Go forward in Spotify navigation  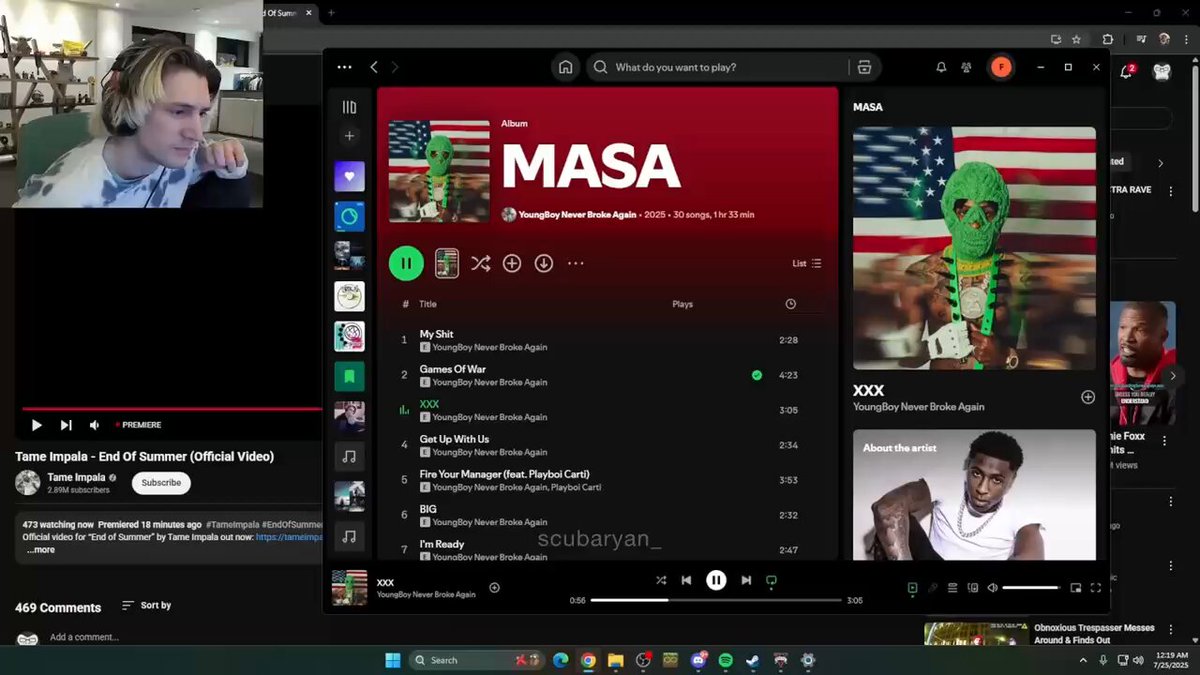tap(395, 67)
